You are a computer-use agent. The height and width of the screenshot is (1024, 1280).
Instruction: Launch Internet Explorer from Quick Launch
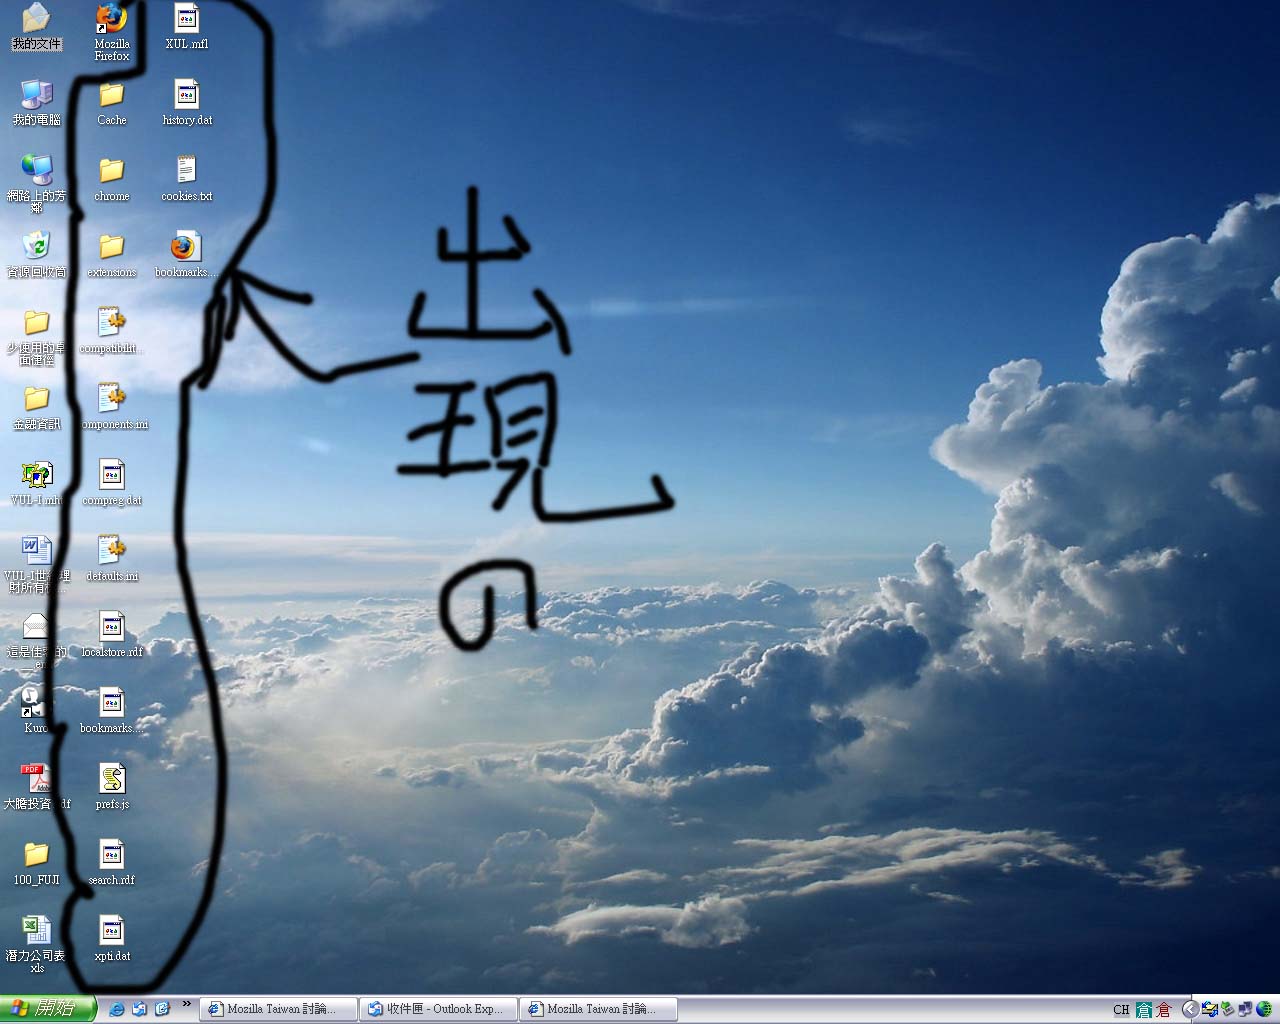[116, 1009]
